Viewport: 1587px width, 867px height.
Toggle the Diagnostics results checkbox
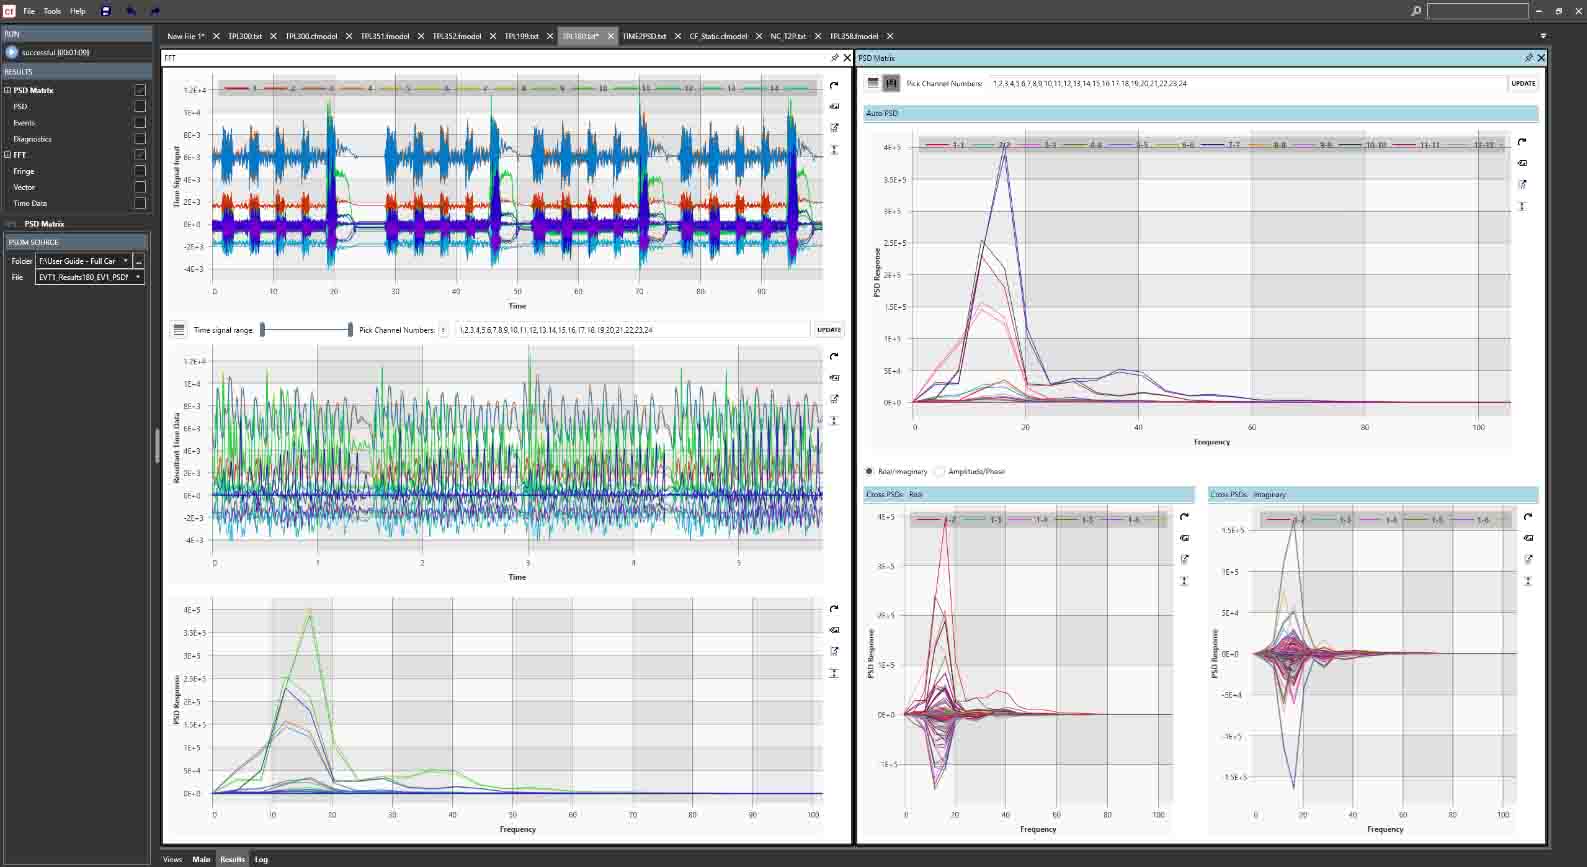(140, 139)
